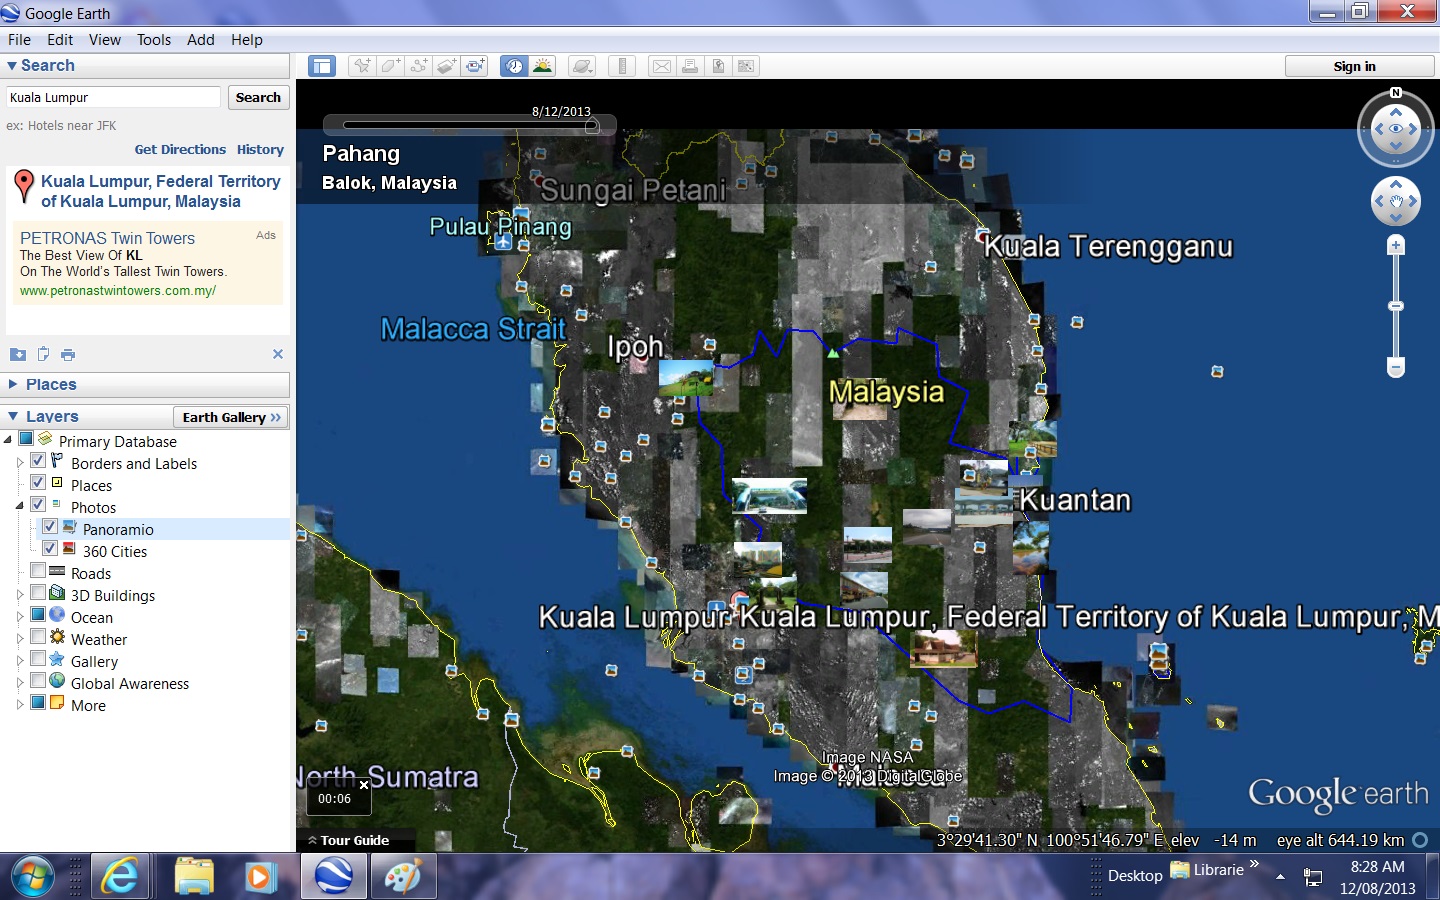Click the print icon in toolbar
The image size is (1440, 900).
coord(690,66)
